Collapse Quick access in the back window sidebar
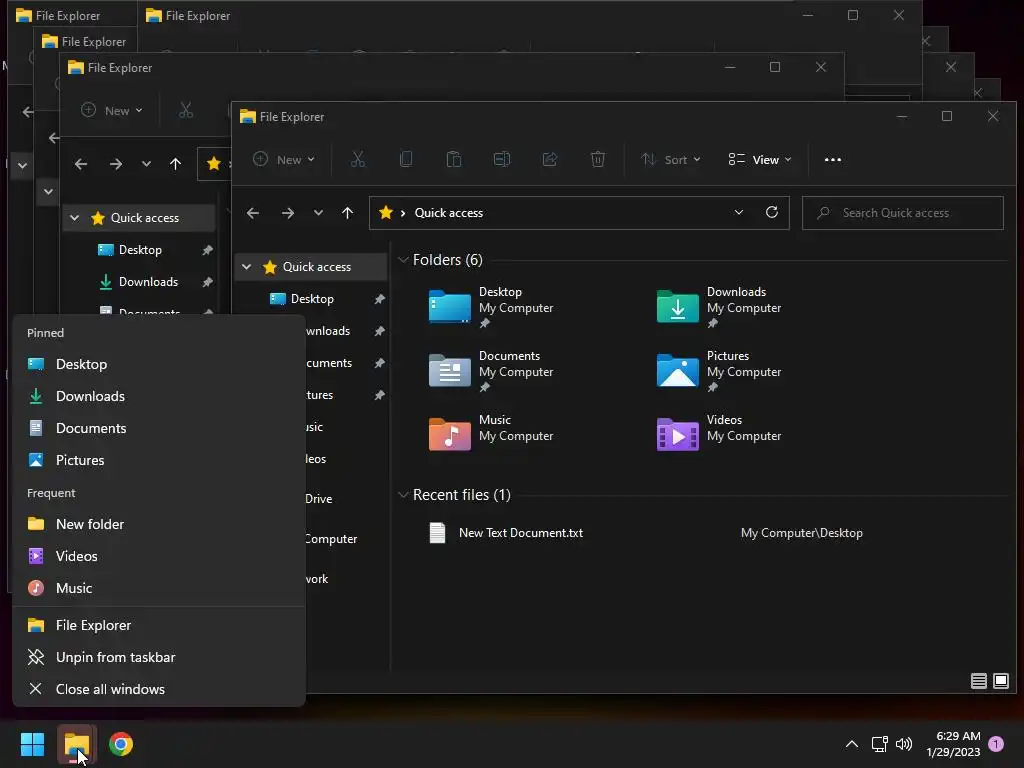 pyautogui.click(x=74, y=217)
